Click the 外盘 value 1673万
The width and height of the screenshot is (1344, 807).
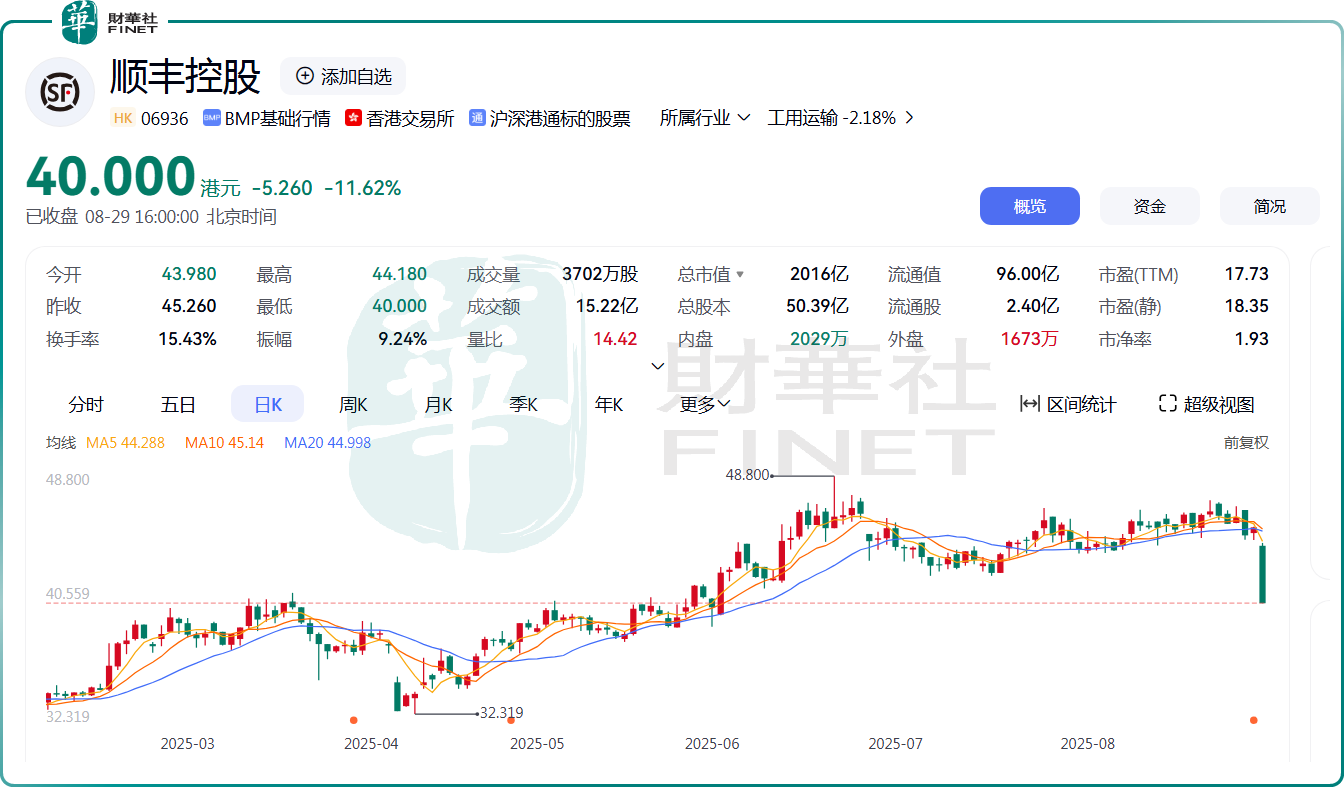coord(1029,339)
